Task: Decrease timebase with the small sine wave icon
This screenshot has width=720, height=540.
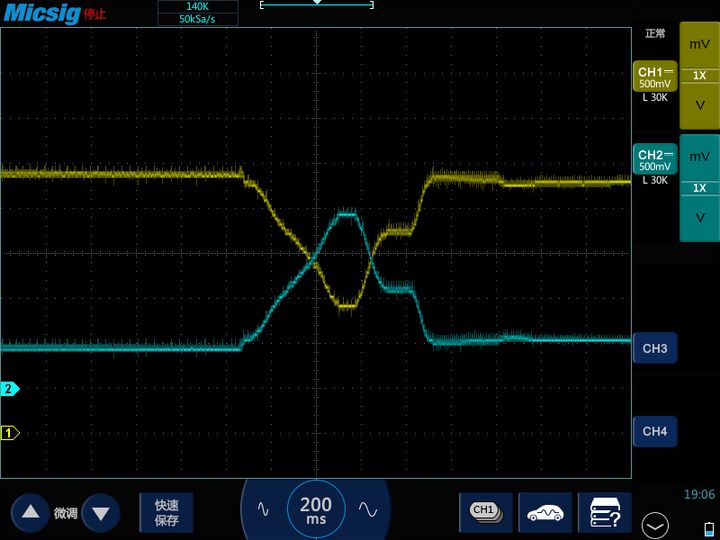Action: 263,509
